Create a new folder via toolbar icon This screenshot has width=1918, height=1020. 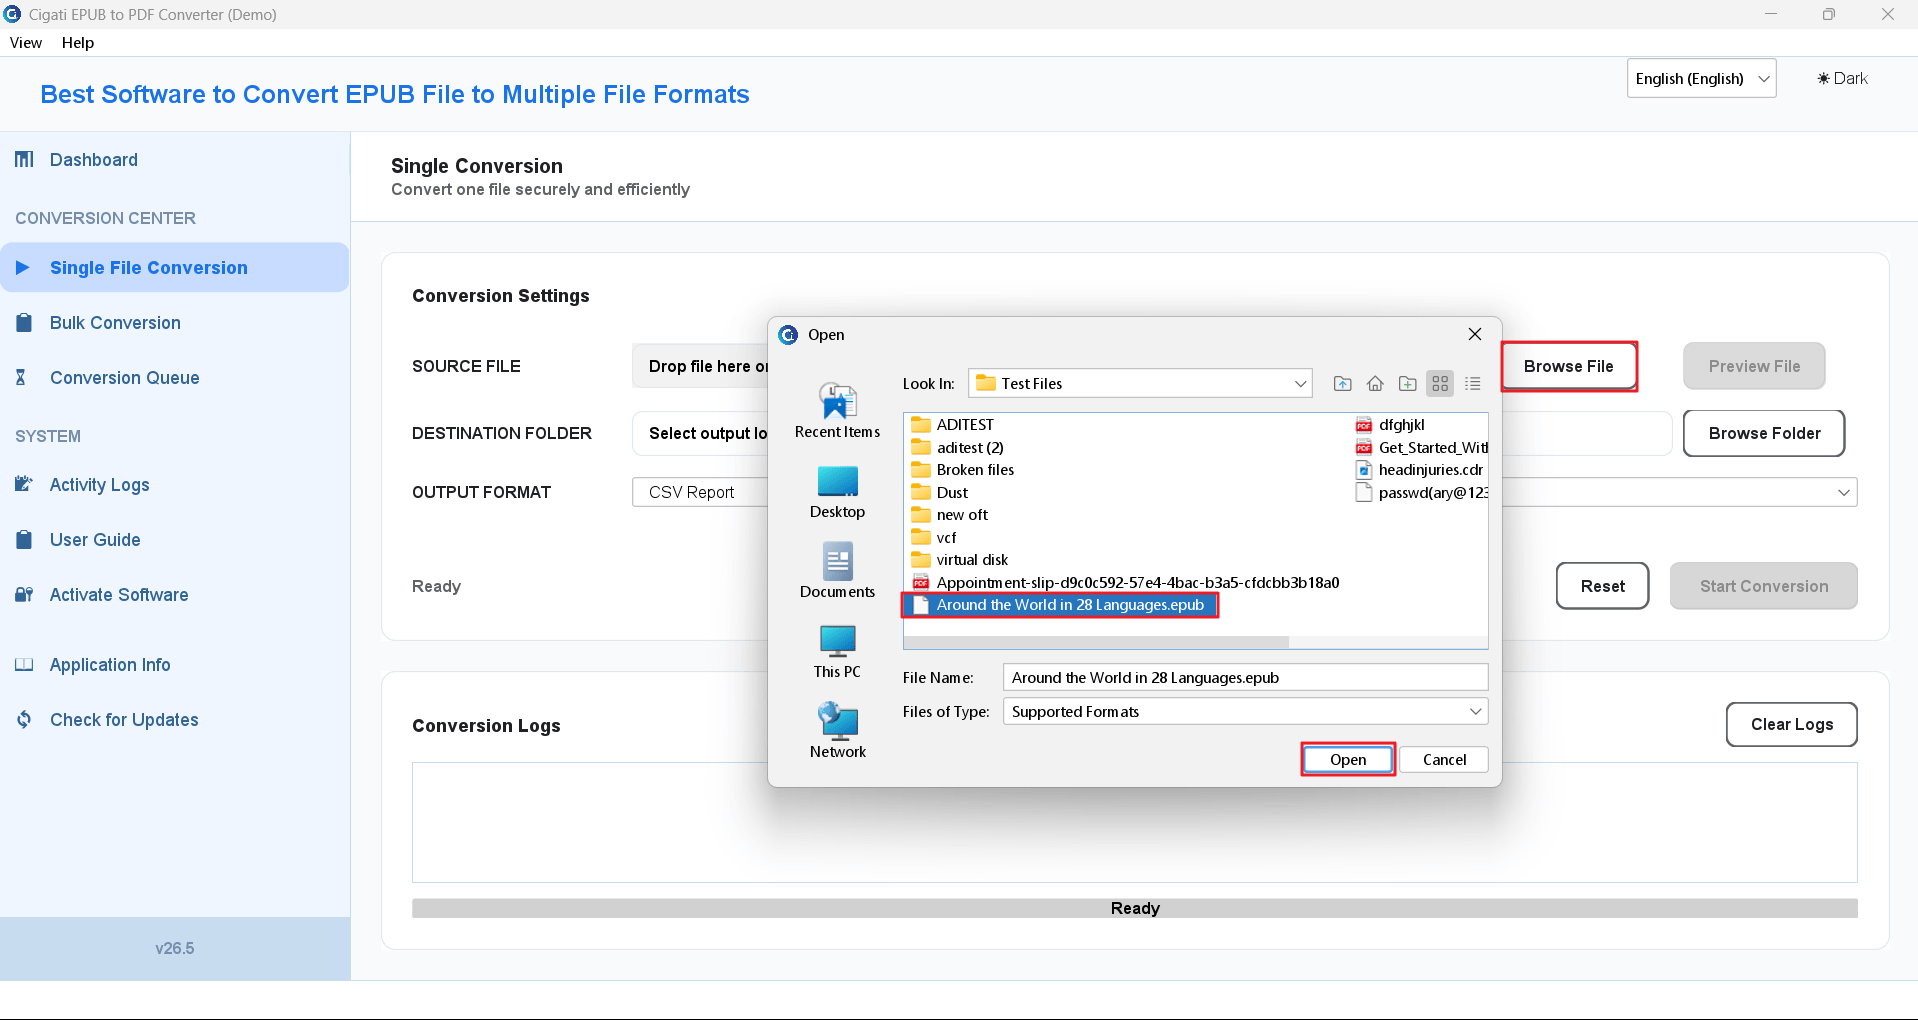pos(1408,384)
